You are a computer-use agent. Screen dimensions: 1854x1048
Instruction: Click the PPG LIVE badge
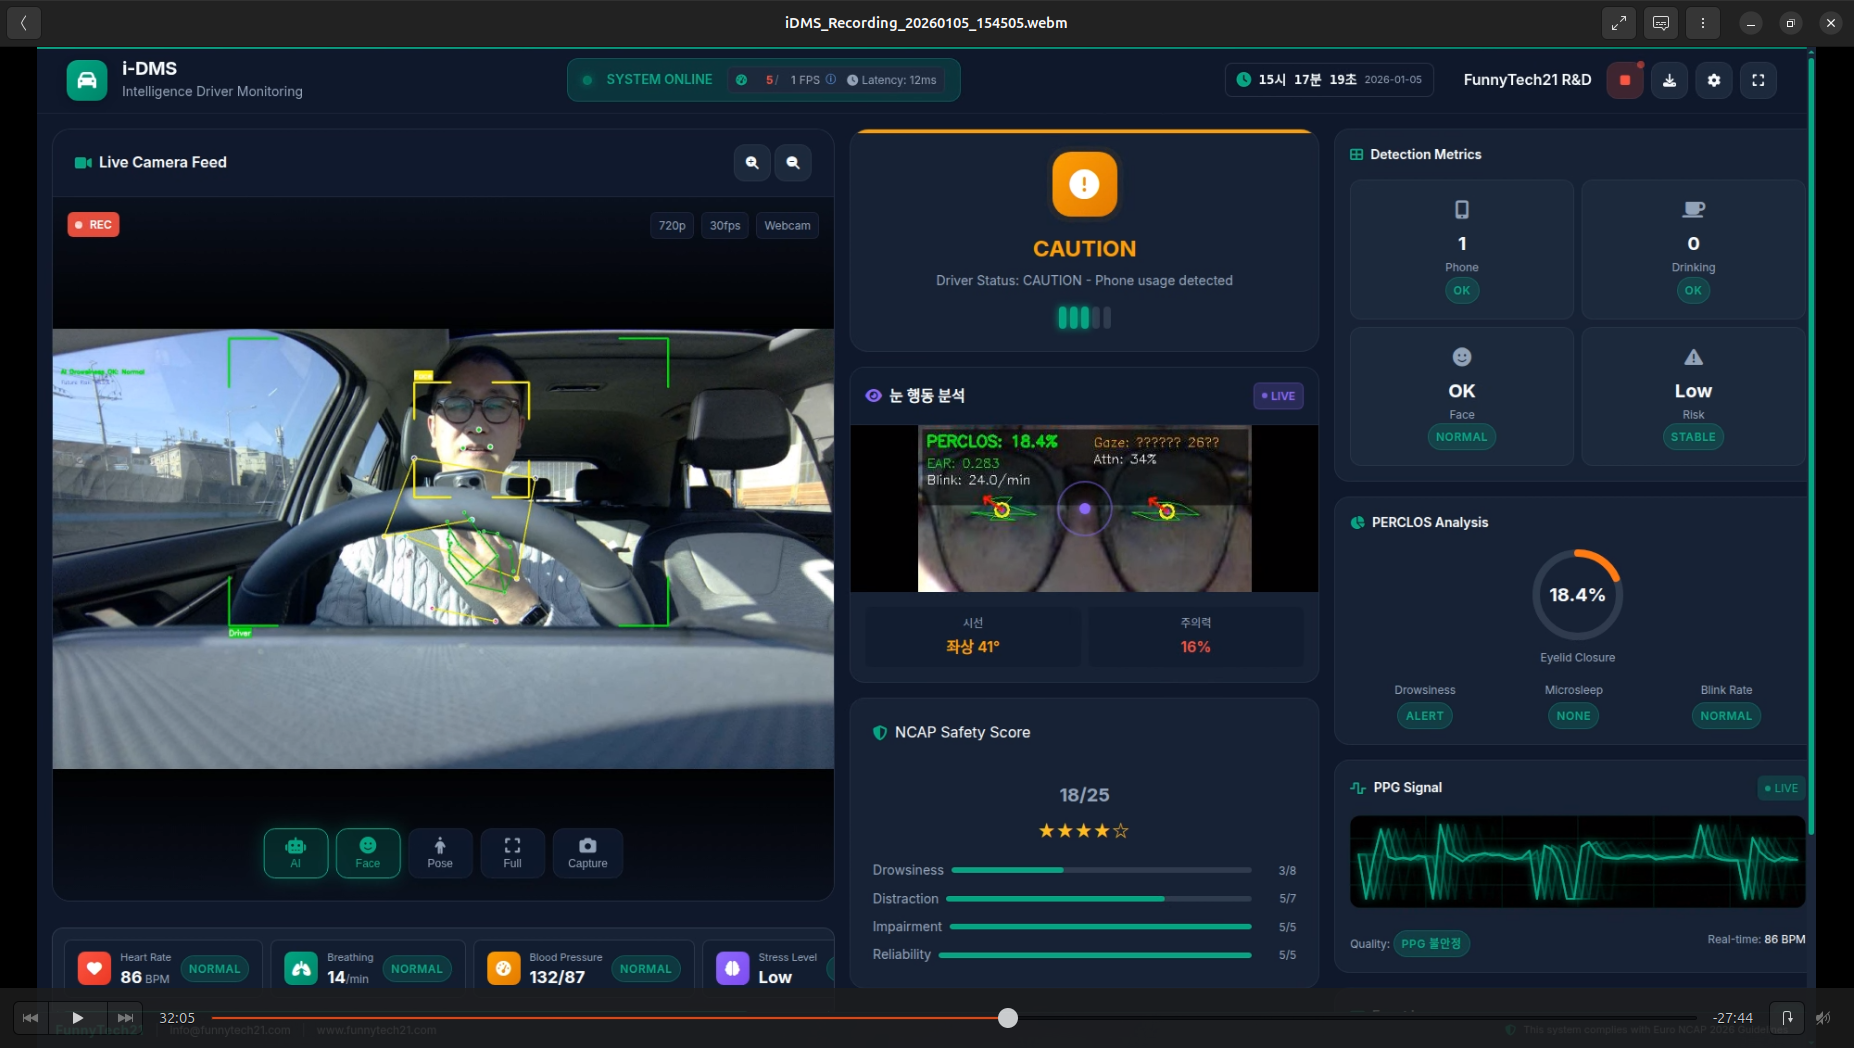click(1781, 788)
